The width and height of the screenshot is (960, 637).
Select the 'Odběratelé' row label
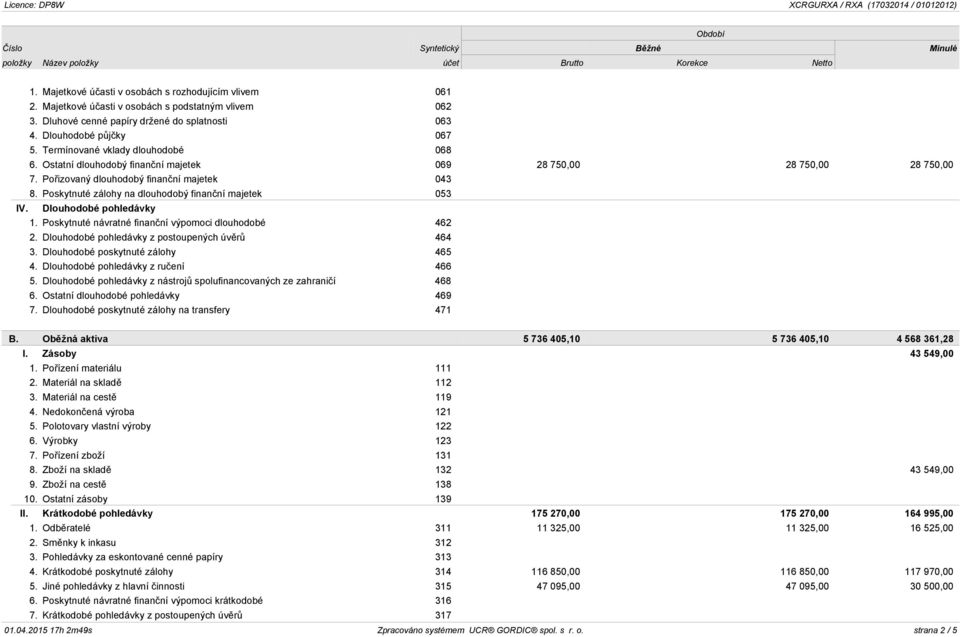coord(66,528)
